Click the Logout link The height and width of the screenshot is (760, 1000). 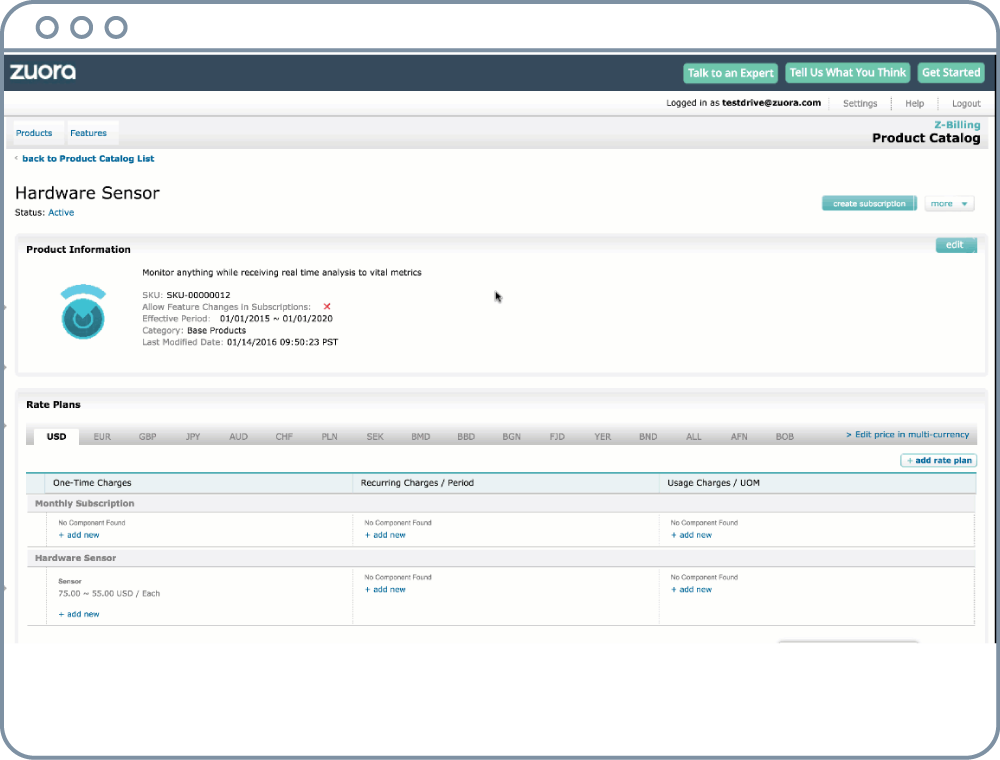point(966,103)
